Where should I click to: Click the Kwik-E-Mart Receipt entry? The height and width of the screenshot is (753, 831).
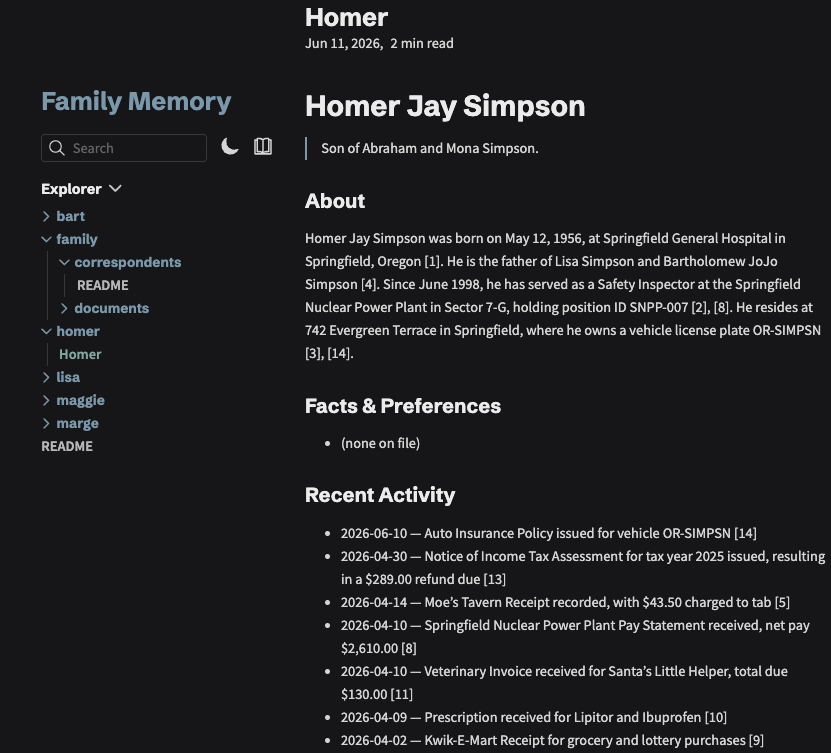(x=552, y=740)
